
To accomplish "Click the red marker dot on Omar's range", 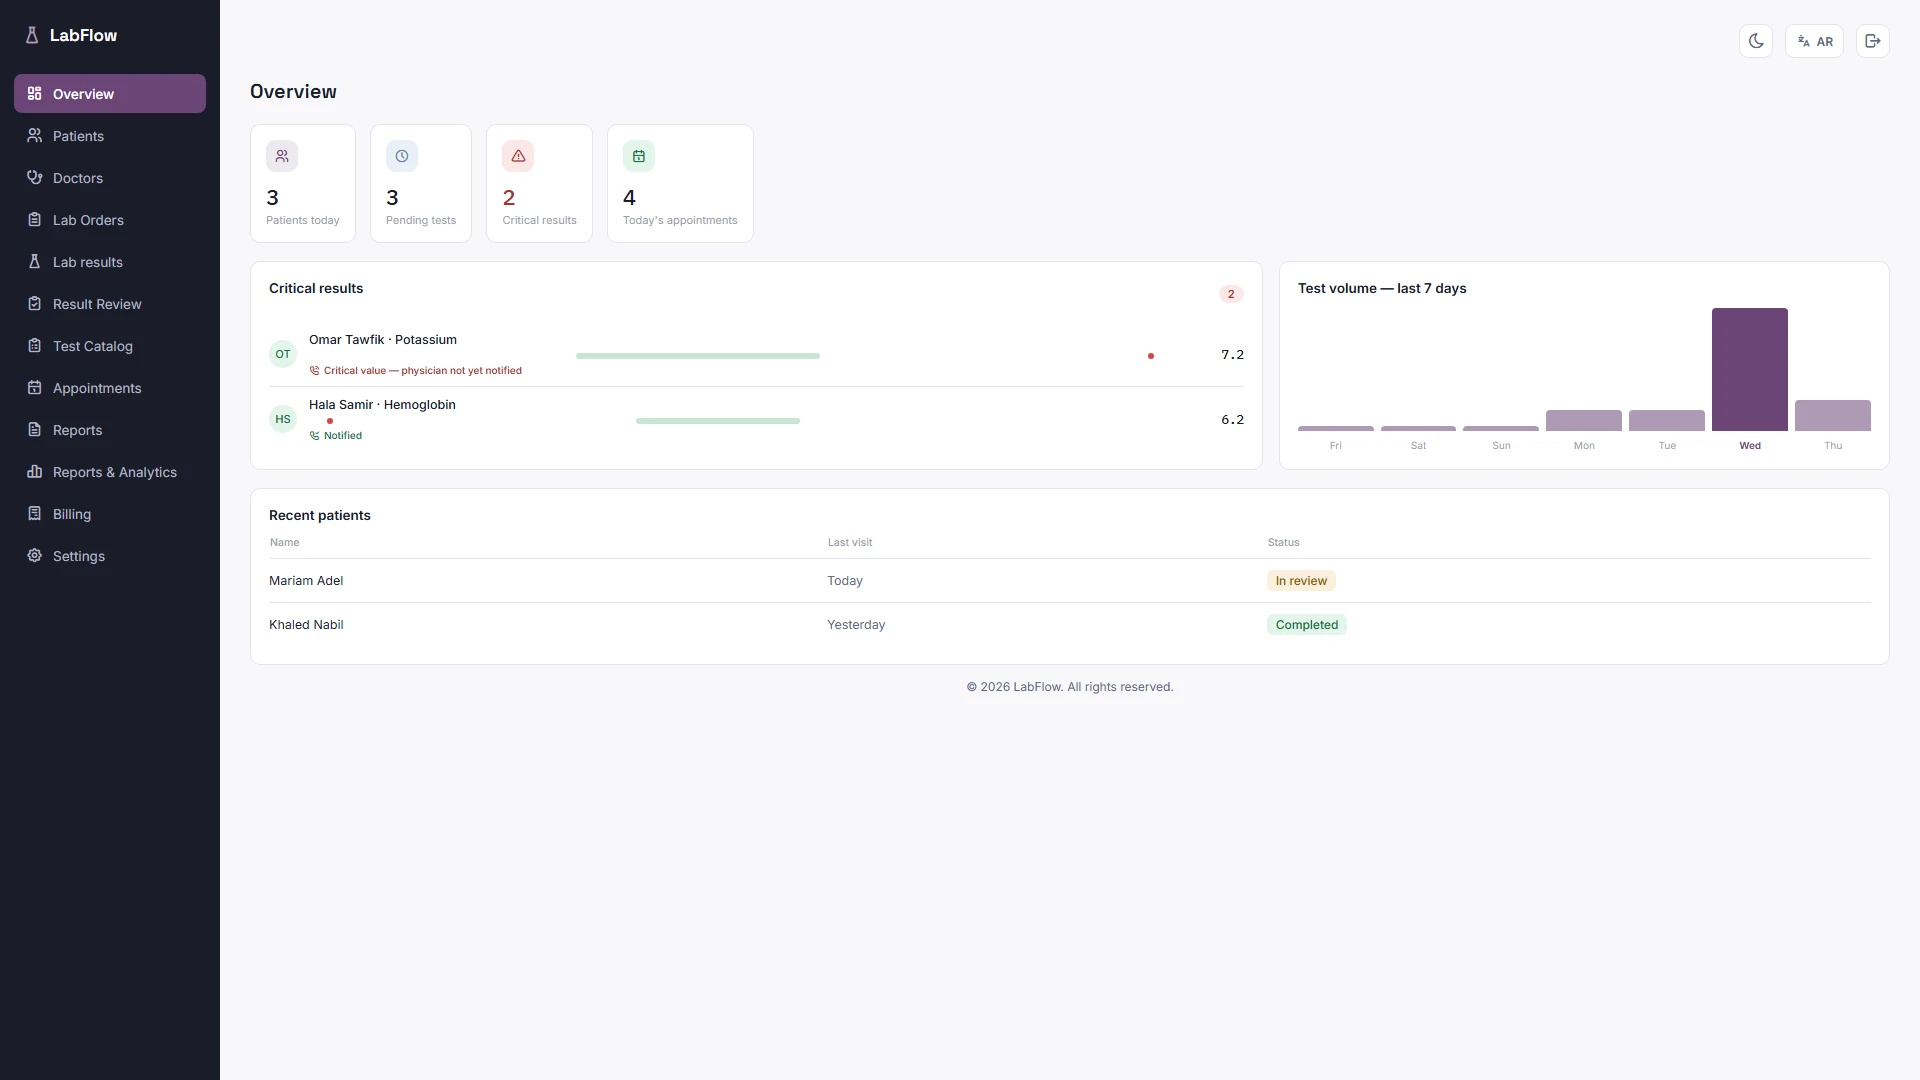I will (1151, 356).
